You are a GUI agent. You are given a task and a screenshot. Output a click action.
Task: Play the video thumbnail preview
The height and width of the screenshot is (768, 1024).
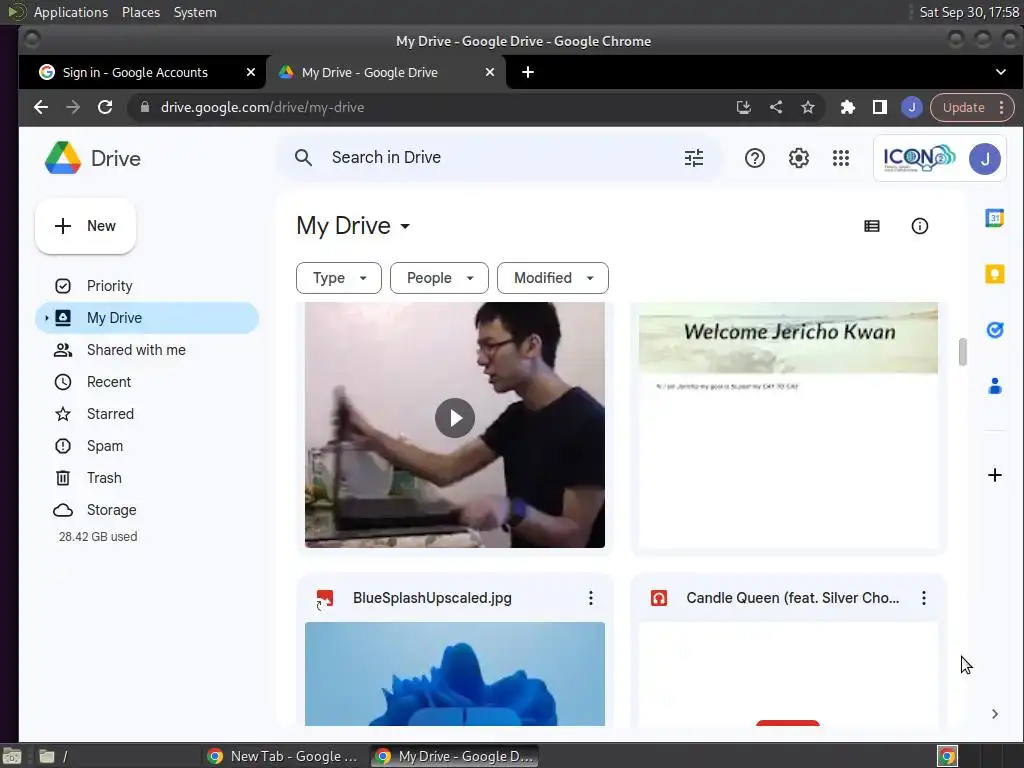(x=455, y=418)
